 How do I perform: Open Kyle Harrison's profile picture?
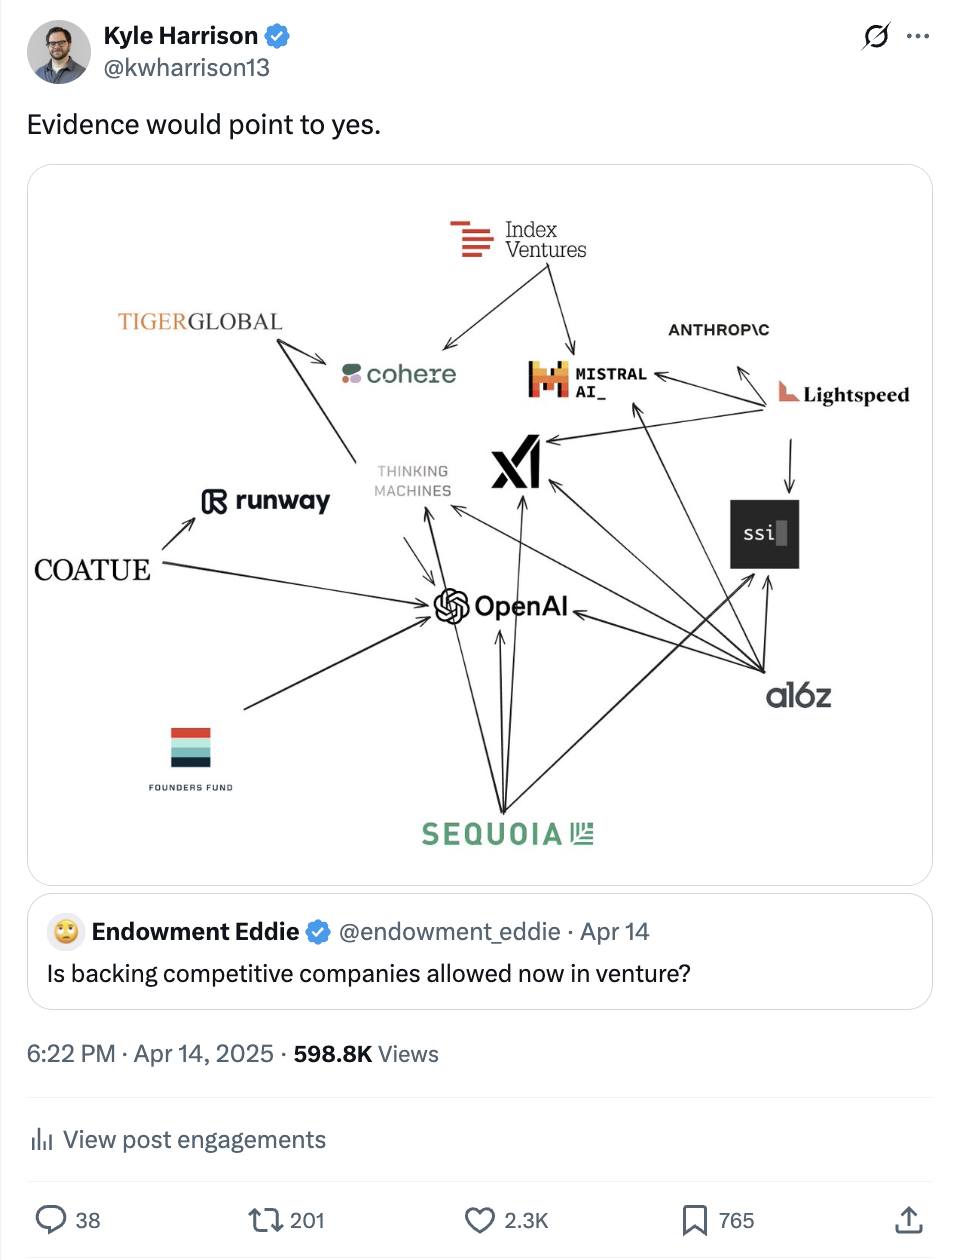[x=59, y=52]
